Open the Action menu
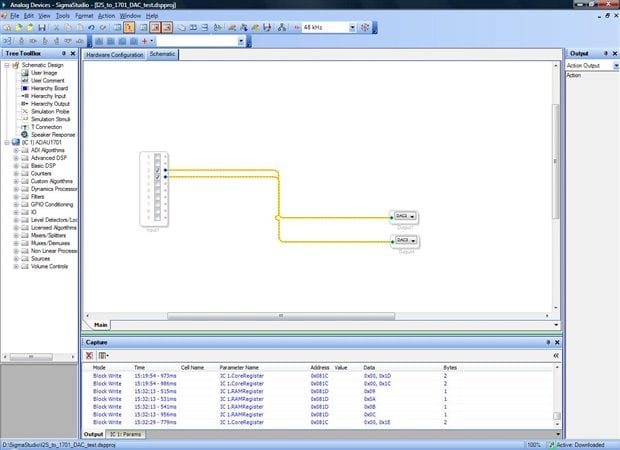The image size is (620, 450). [x=106, y=16]
